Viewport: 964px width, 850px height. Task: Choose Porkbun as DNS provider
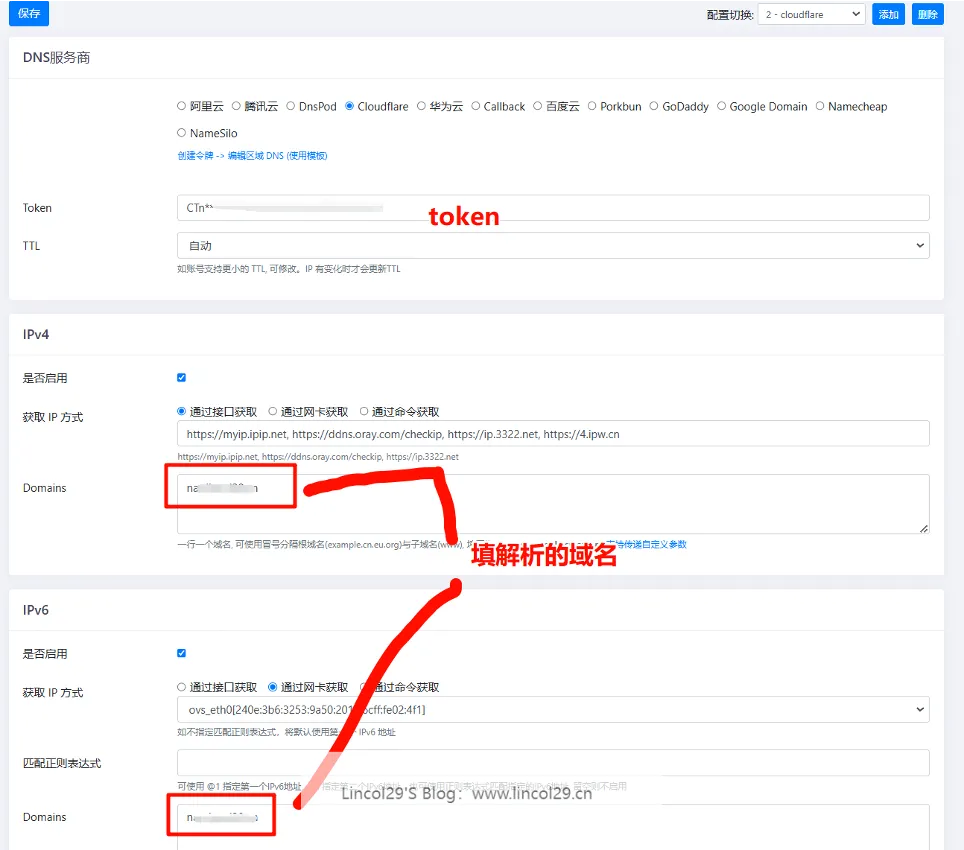coord(592,106)
